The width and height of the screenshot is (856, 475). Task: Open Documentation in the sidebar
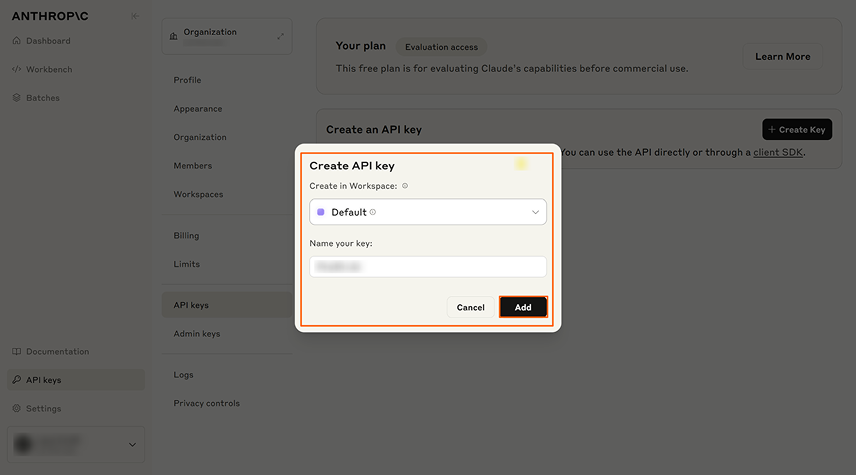pos(57,352)
